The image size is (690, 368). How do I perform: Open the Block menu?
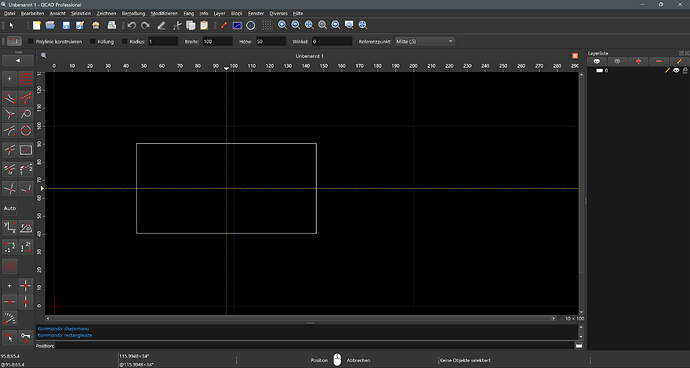click(x=237, y=13)
